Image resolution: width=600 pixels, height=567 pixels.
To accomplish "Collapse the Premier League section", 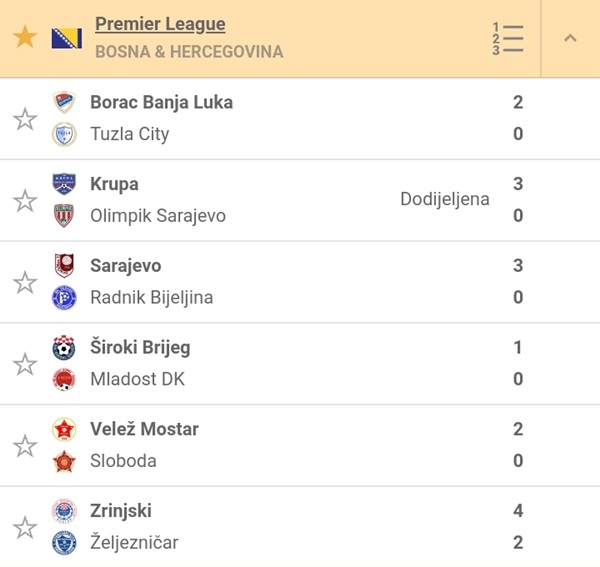I will pos(570,38).
